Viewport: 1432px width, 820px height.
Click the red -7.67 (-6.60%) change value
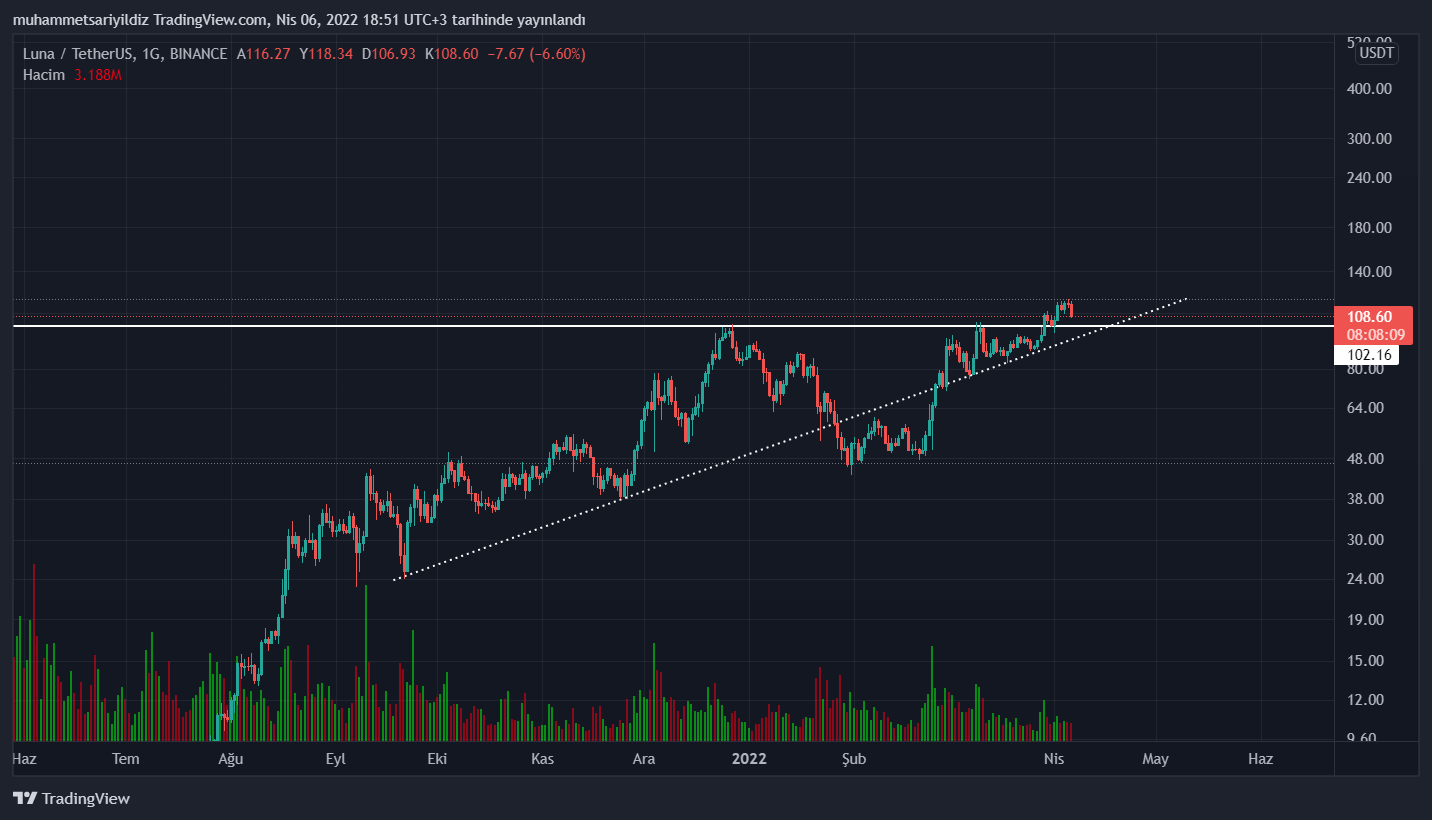pyautogui.click(x=535, y=54)
